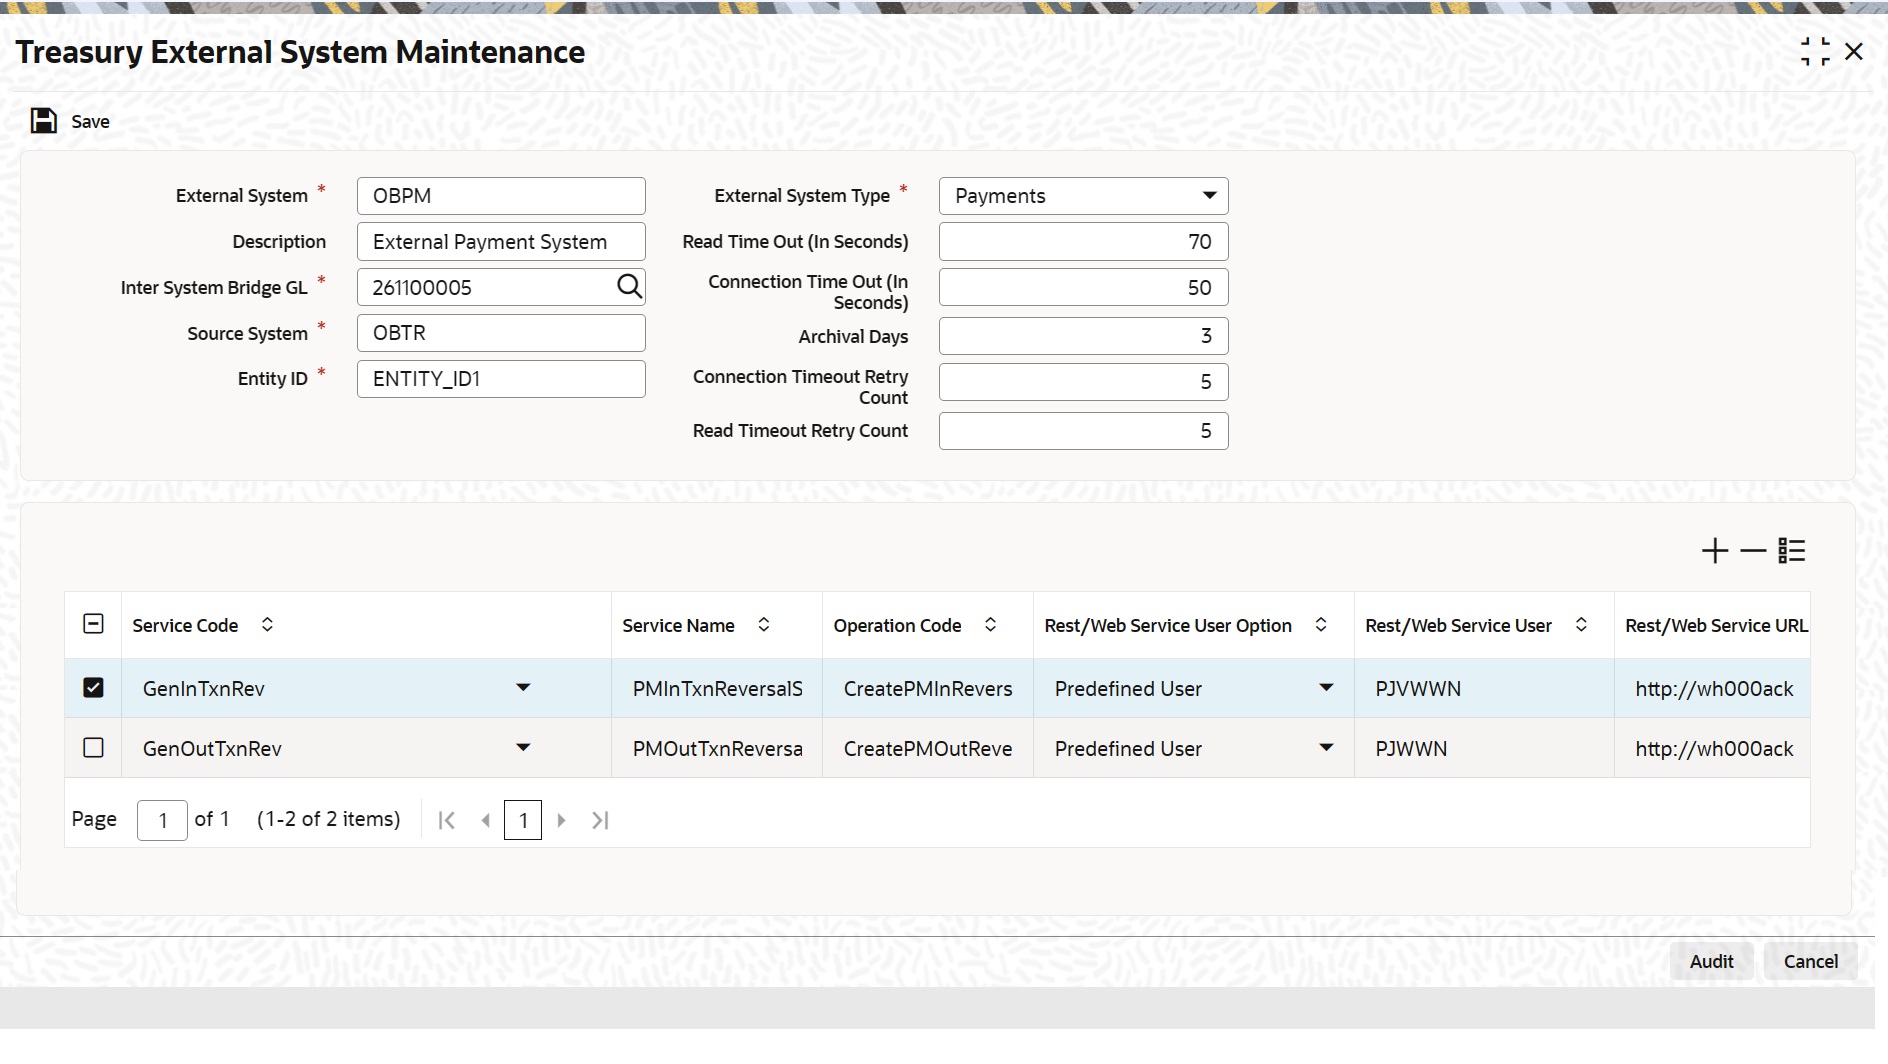Viewport: 1888px width, 1064px height.
Task: Open single record view list icon
Action: pos(1792,551)
